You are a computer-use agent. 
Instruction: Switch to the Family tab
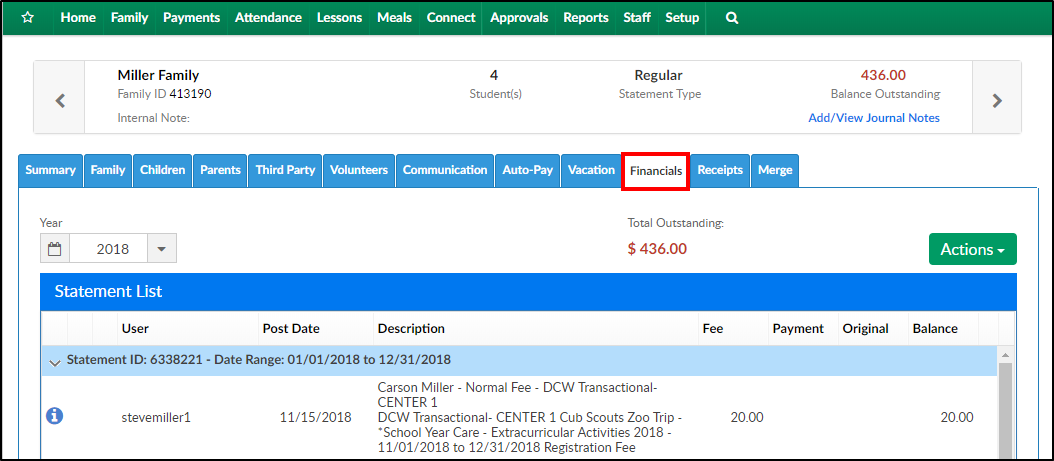pyautogui.click(x=108, y=171)
